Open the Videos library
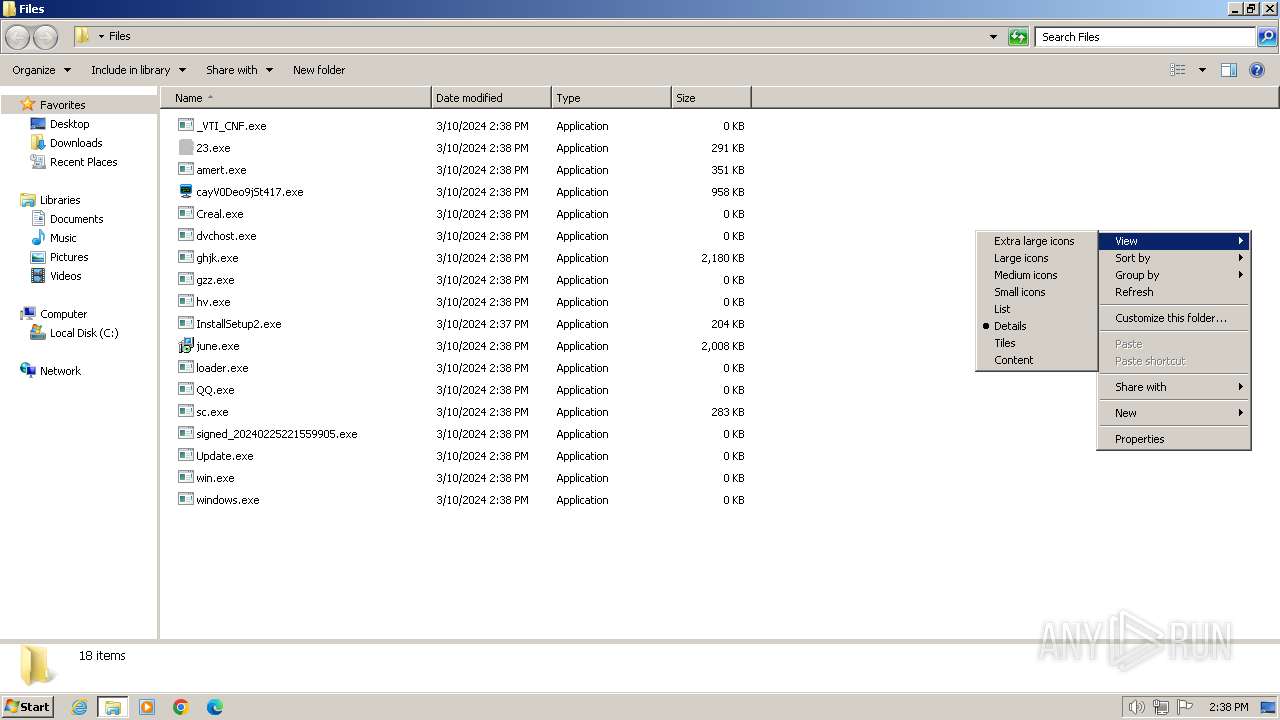The height and width of the screenshot is (720, 1280). click(65, 276)
